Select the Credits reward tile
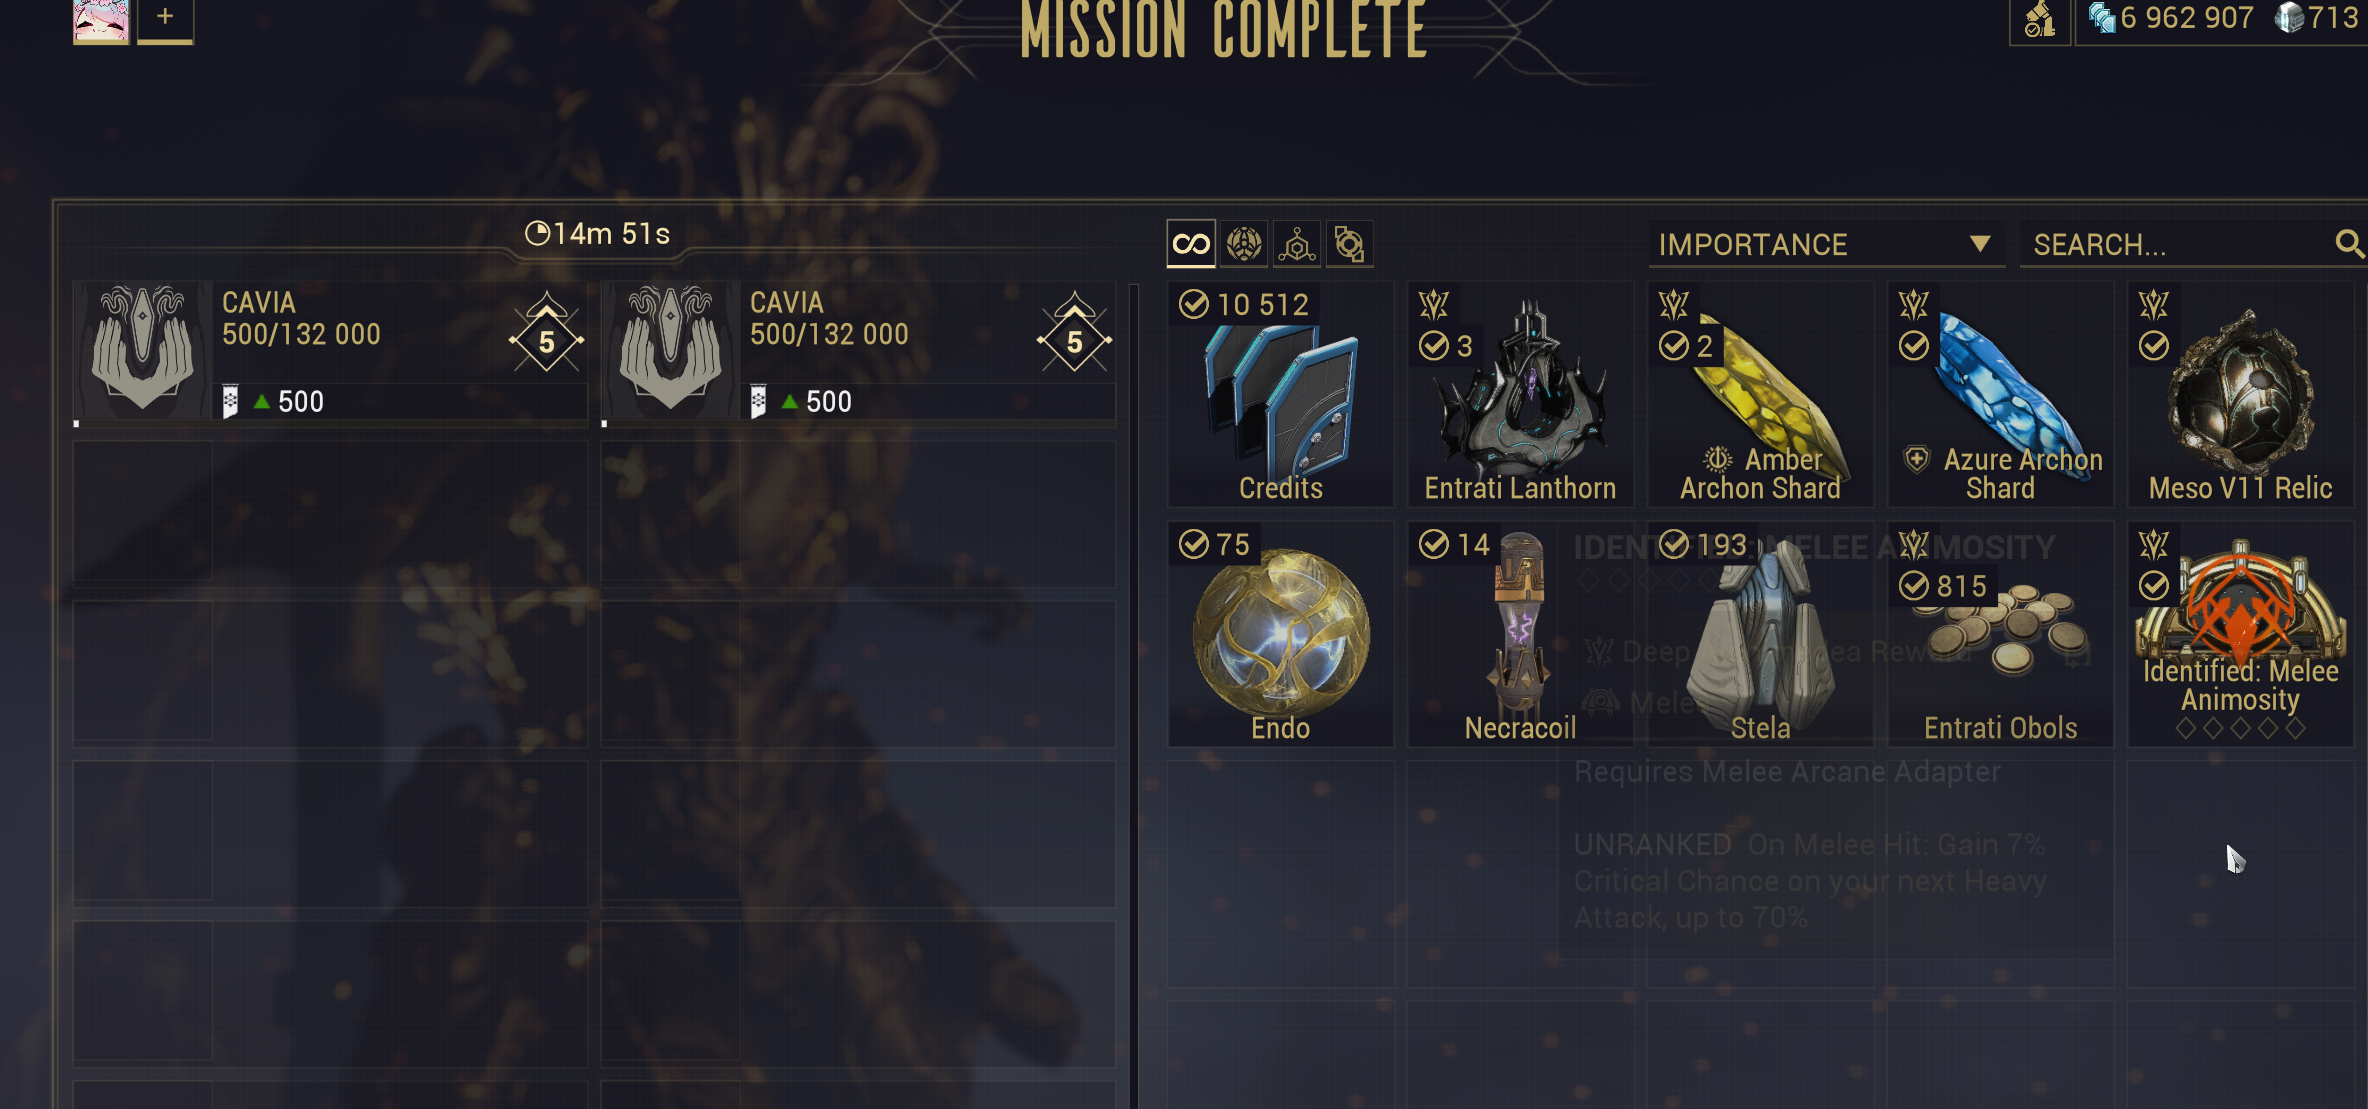Image resolution: width=2368 pixels, height=1109 pixels. (1281, 394)
